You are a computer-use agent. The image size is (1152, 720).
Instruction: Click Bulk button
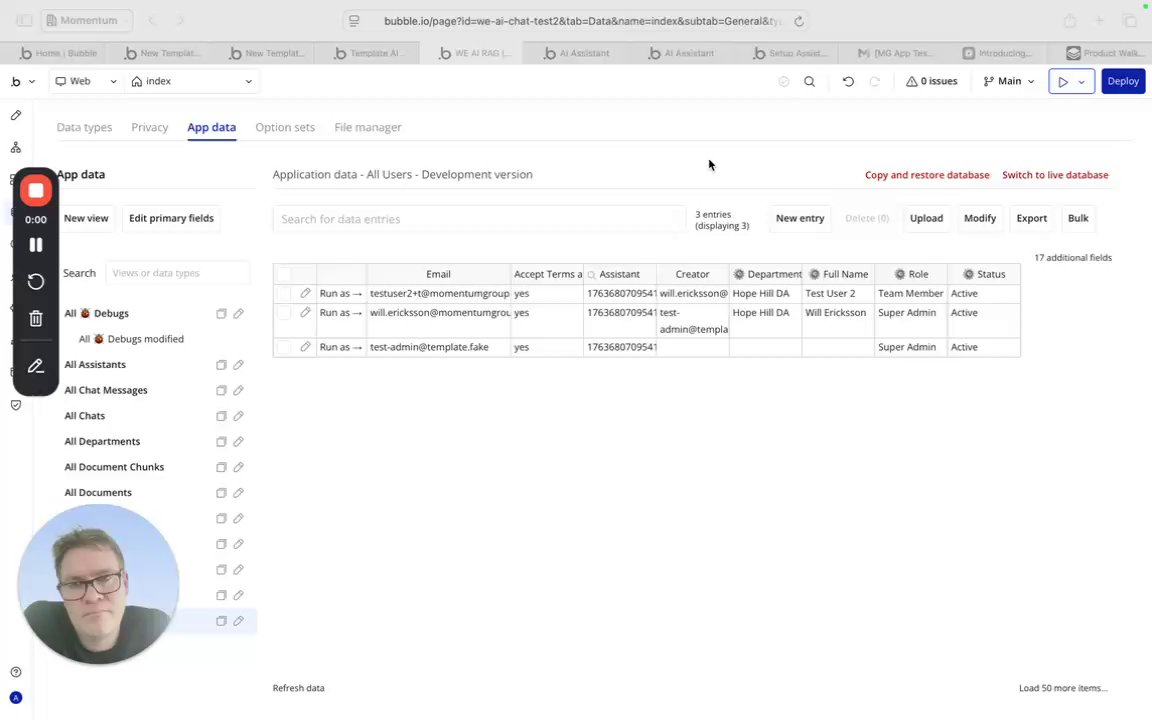(x=1078, y=218)
